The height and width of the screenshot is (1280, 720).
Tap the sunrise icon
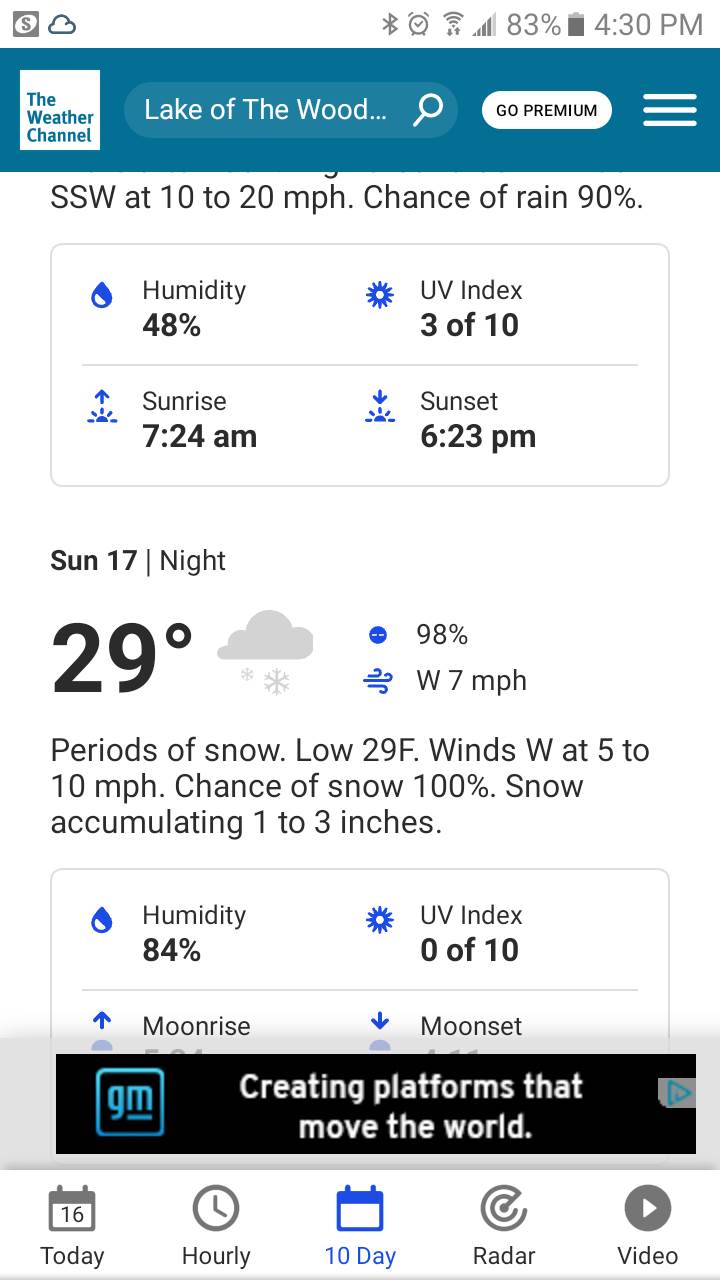[101, 408]
